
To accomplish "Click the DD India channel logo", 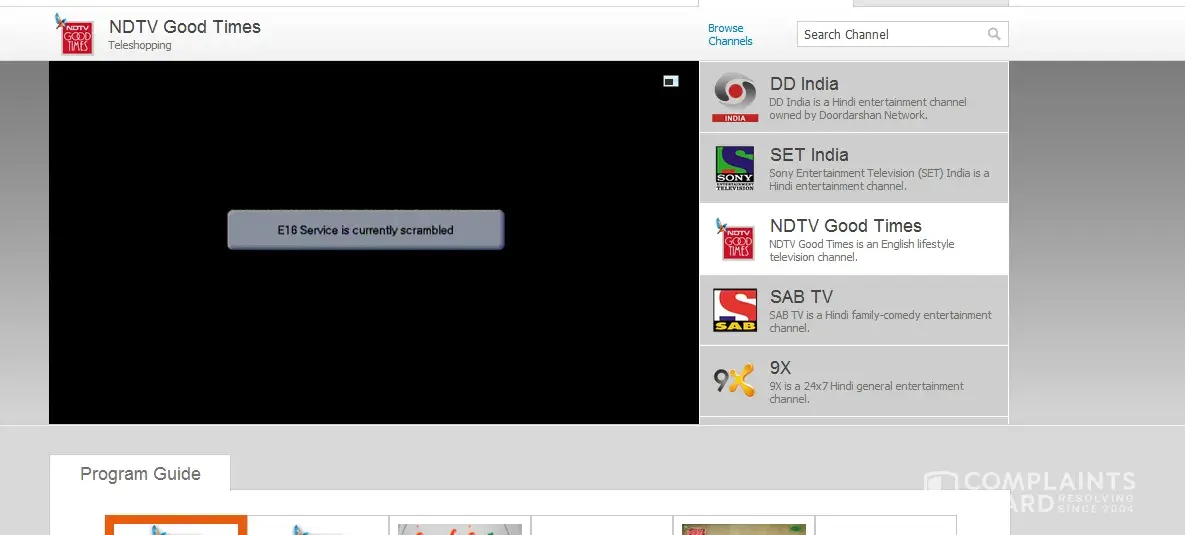I will click(735, 97).
